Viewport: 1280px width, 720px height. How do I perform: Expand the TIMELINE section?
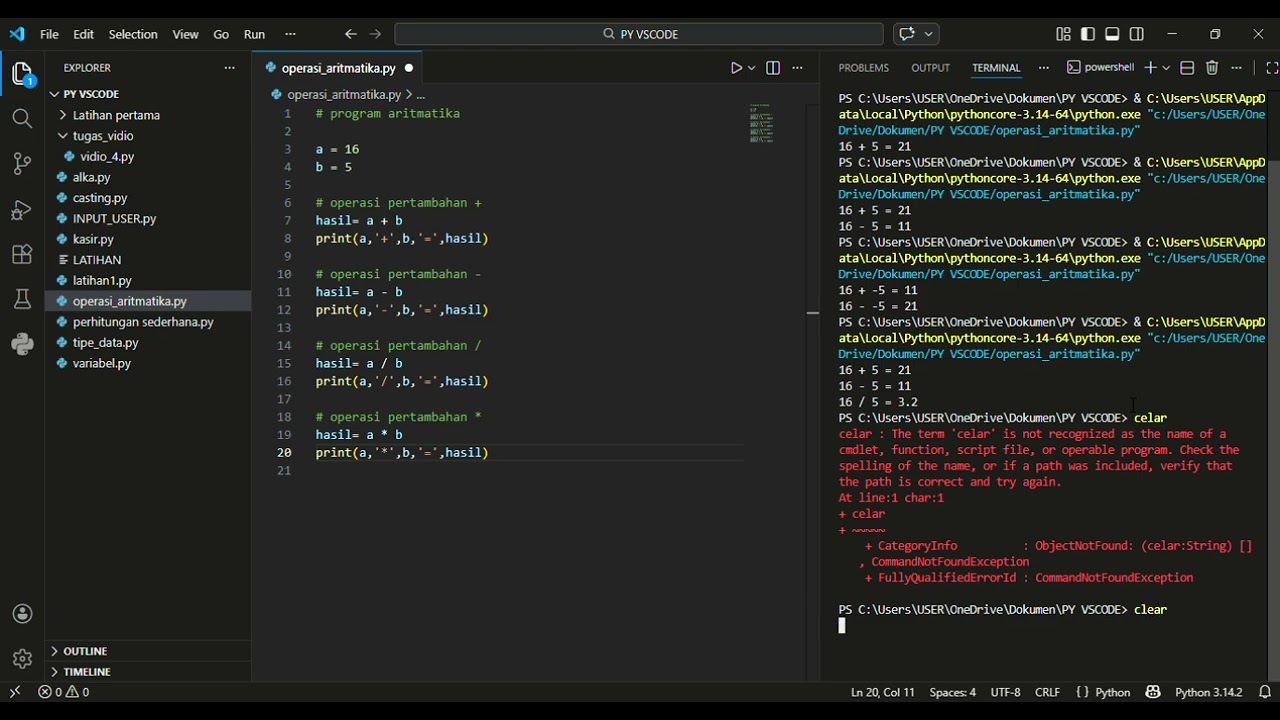[148, 672]
